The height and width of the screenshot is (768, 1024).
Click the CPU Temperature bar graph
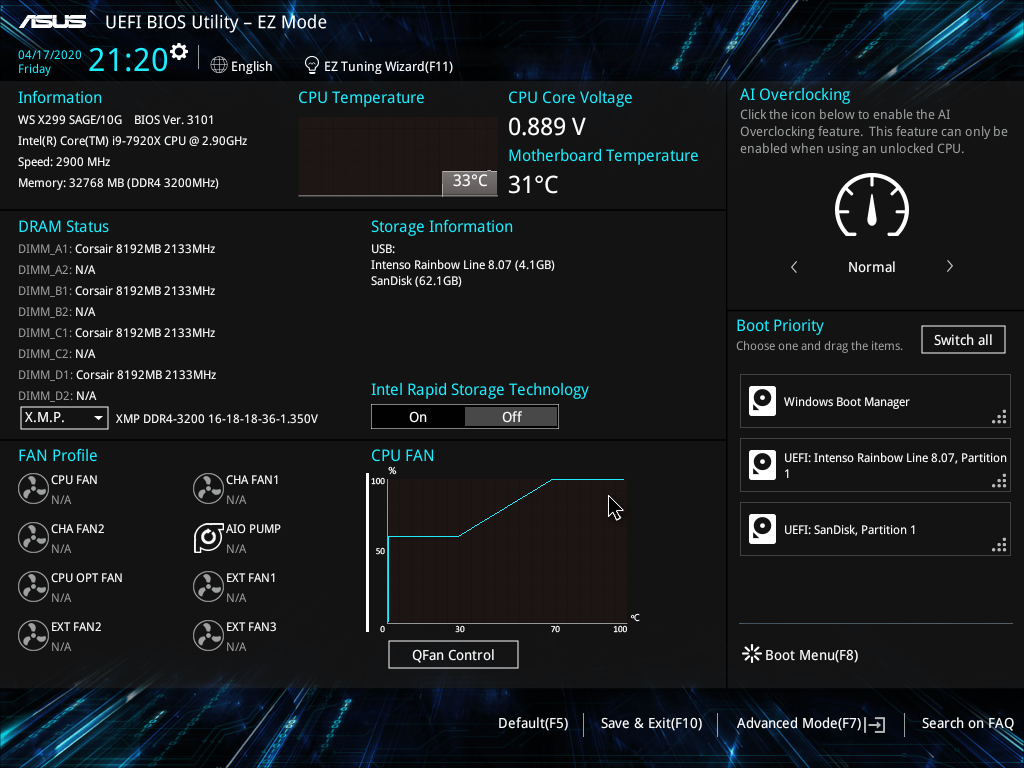tap(398, 157)
